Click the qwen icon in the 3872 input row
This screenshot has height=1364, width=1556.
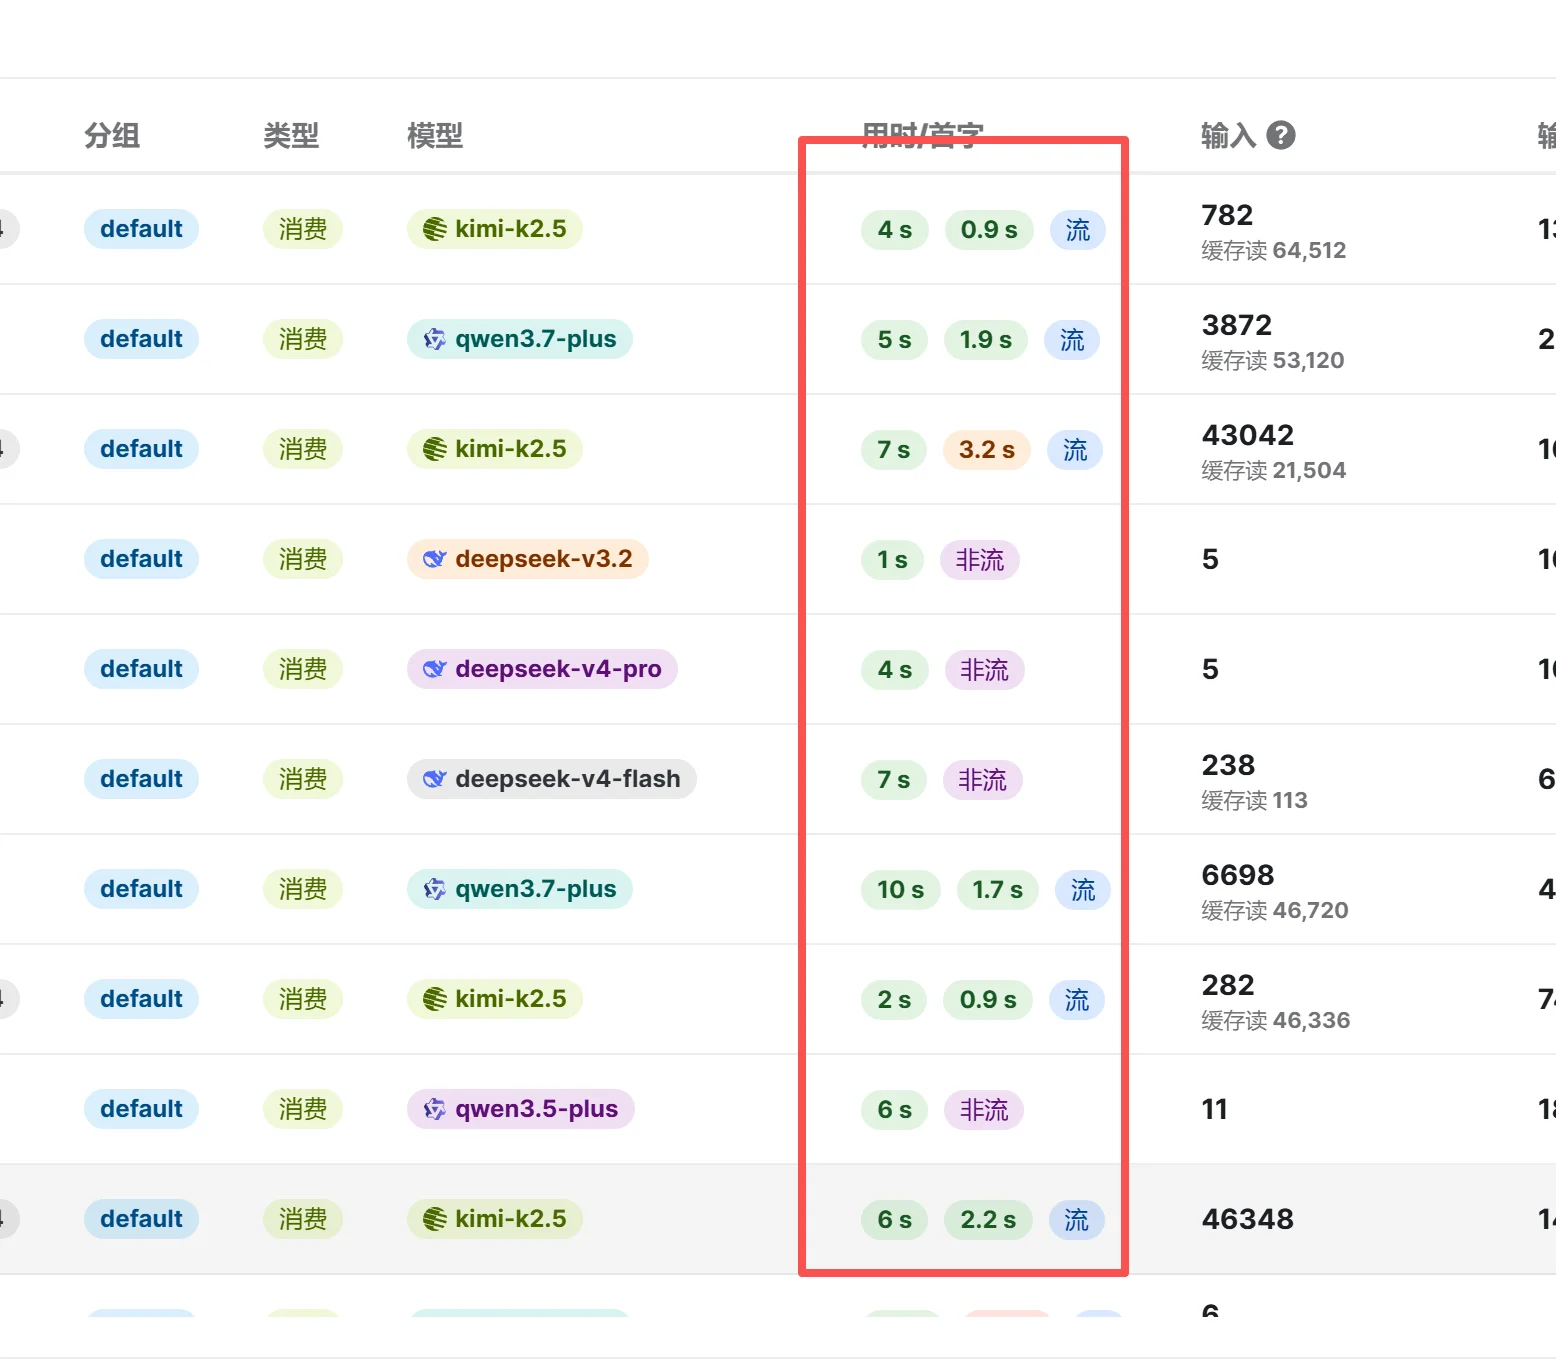[434, 339]
